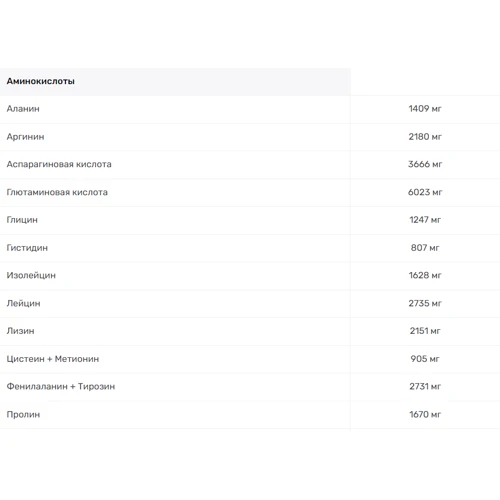Select the Изолейцин row label

click(x=31, y=276)
